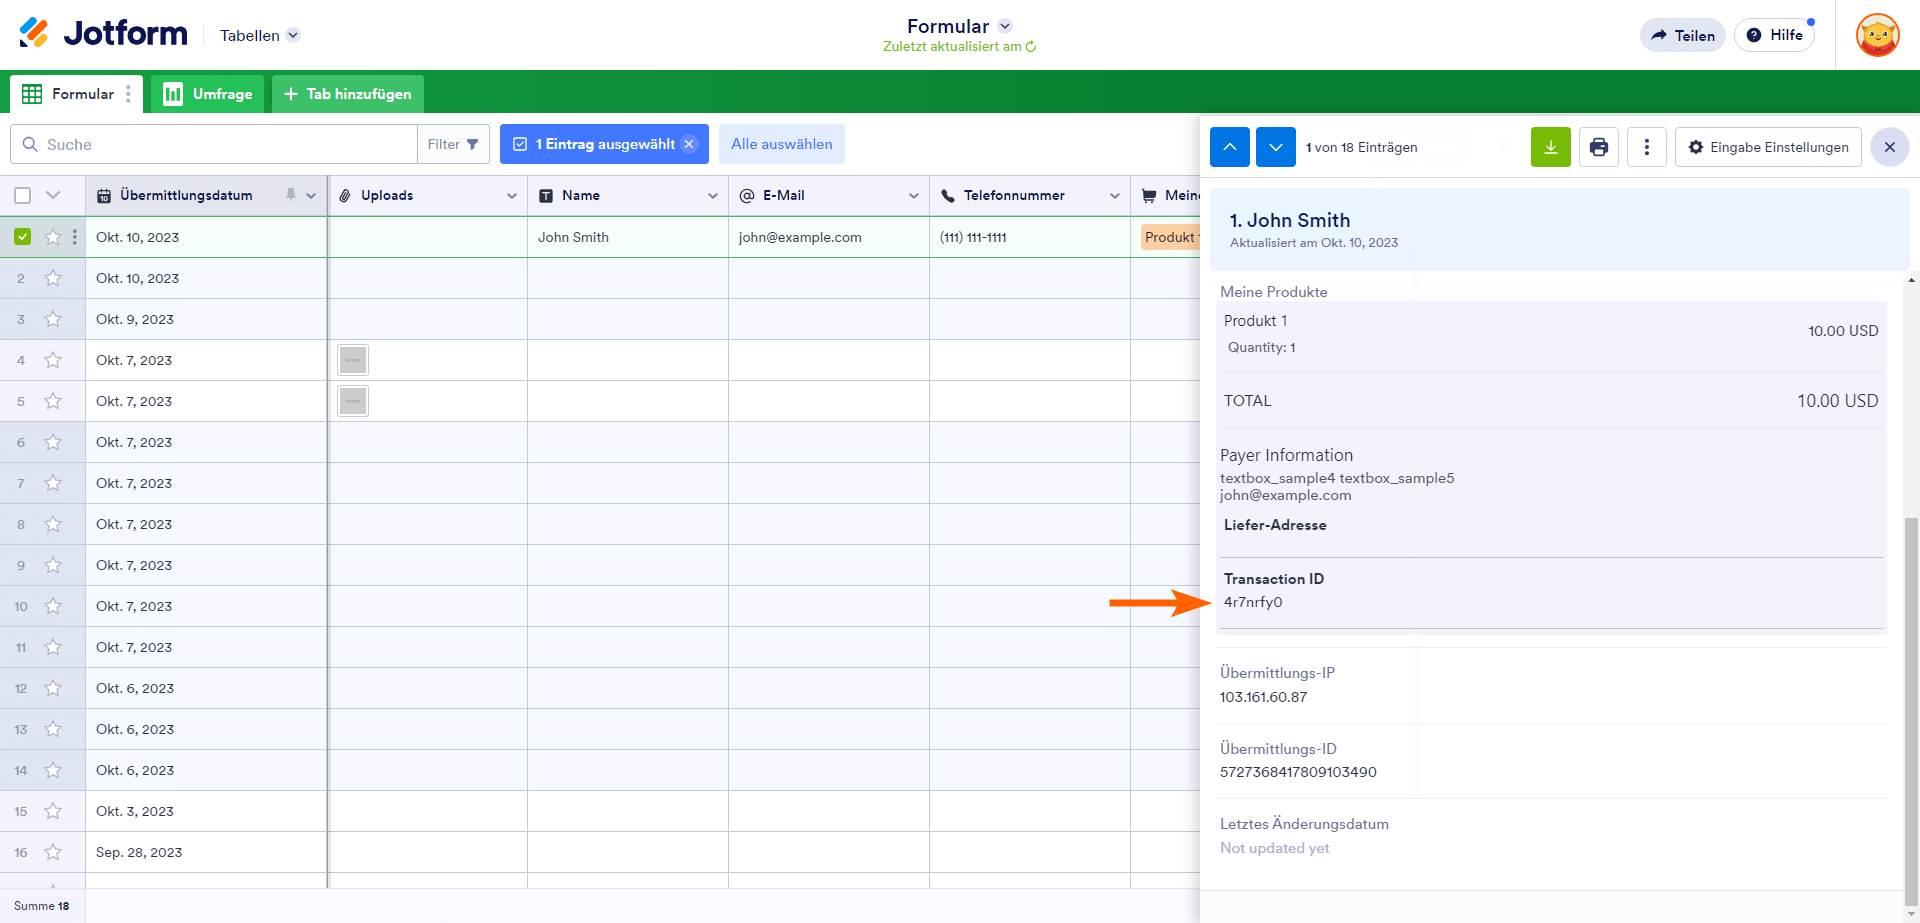The height and width of the screenshot is (923, 1920).
Task: Star the second row entry
Action: [x=53, y=278]
